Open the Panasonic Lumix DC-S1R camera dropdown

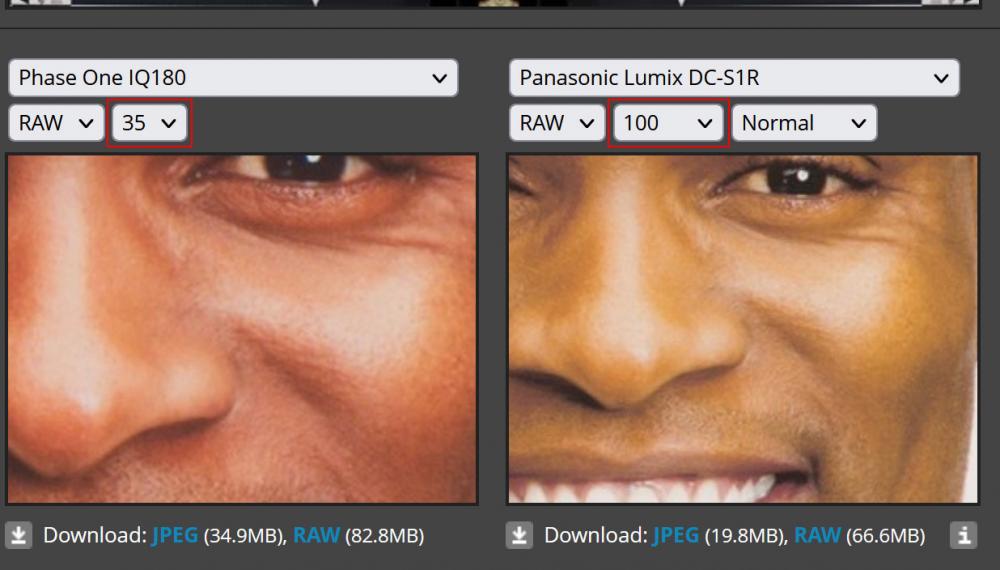[x=734, y=78]
